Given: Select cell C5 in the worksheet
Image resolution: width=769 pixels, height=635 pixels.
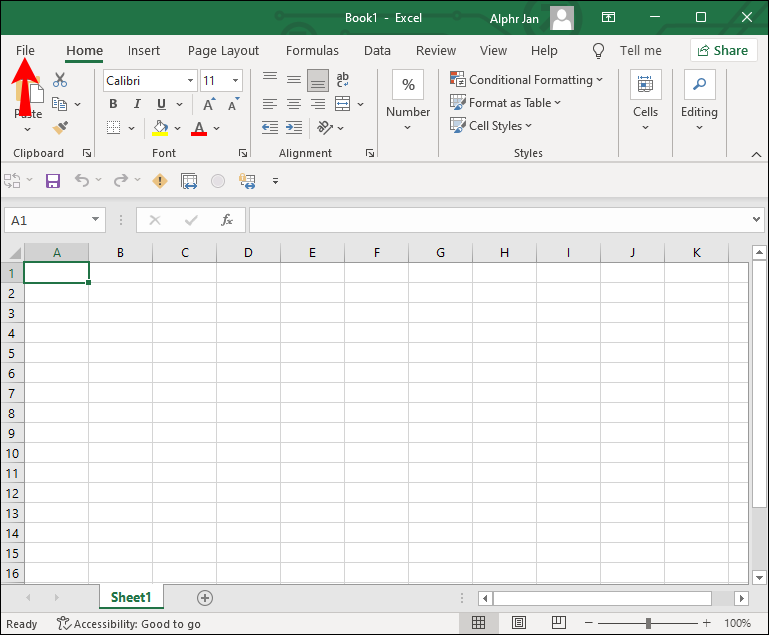Looking at the screenshot, I should [x=184, y=353].
